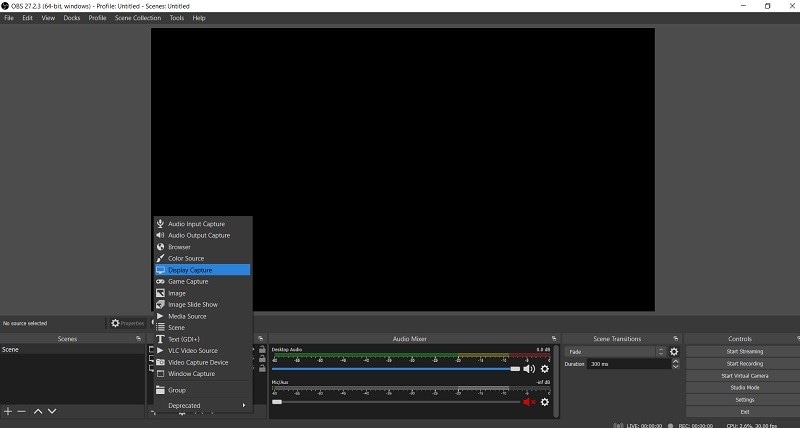Open the Properties gear button
The width and height of the screenshot is (800, 428).
click(128, 323)
